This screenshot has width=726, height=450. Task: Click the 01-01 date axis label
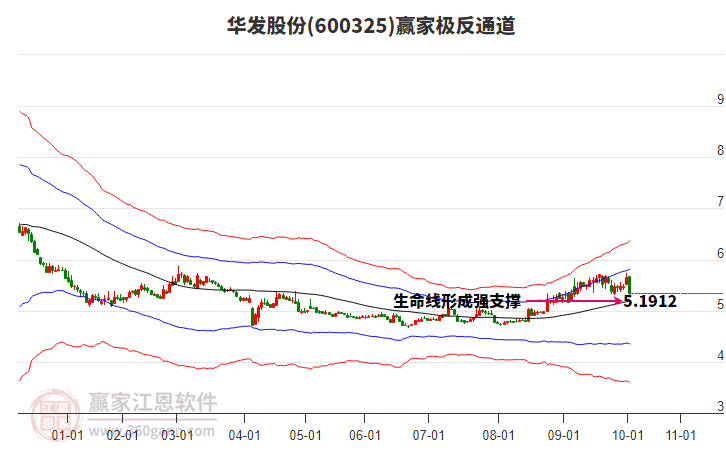68,436
